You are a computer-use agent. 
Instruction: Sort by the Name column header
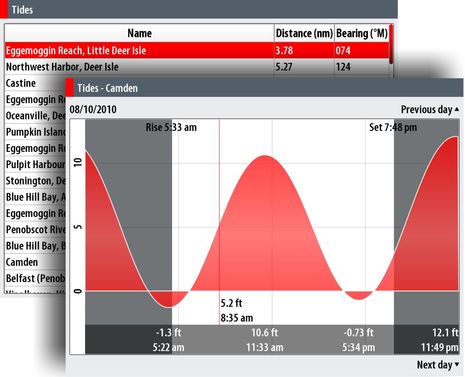139,33
